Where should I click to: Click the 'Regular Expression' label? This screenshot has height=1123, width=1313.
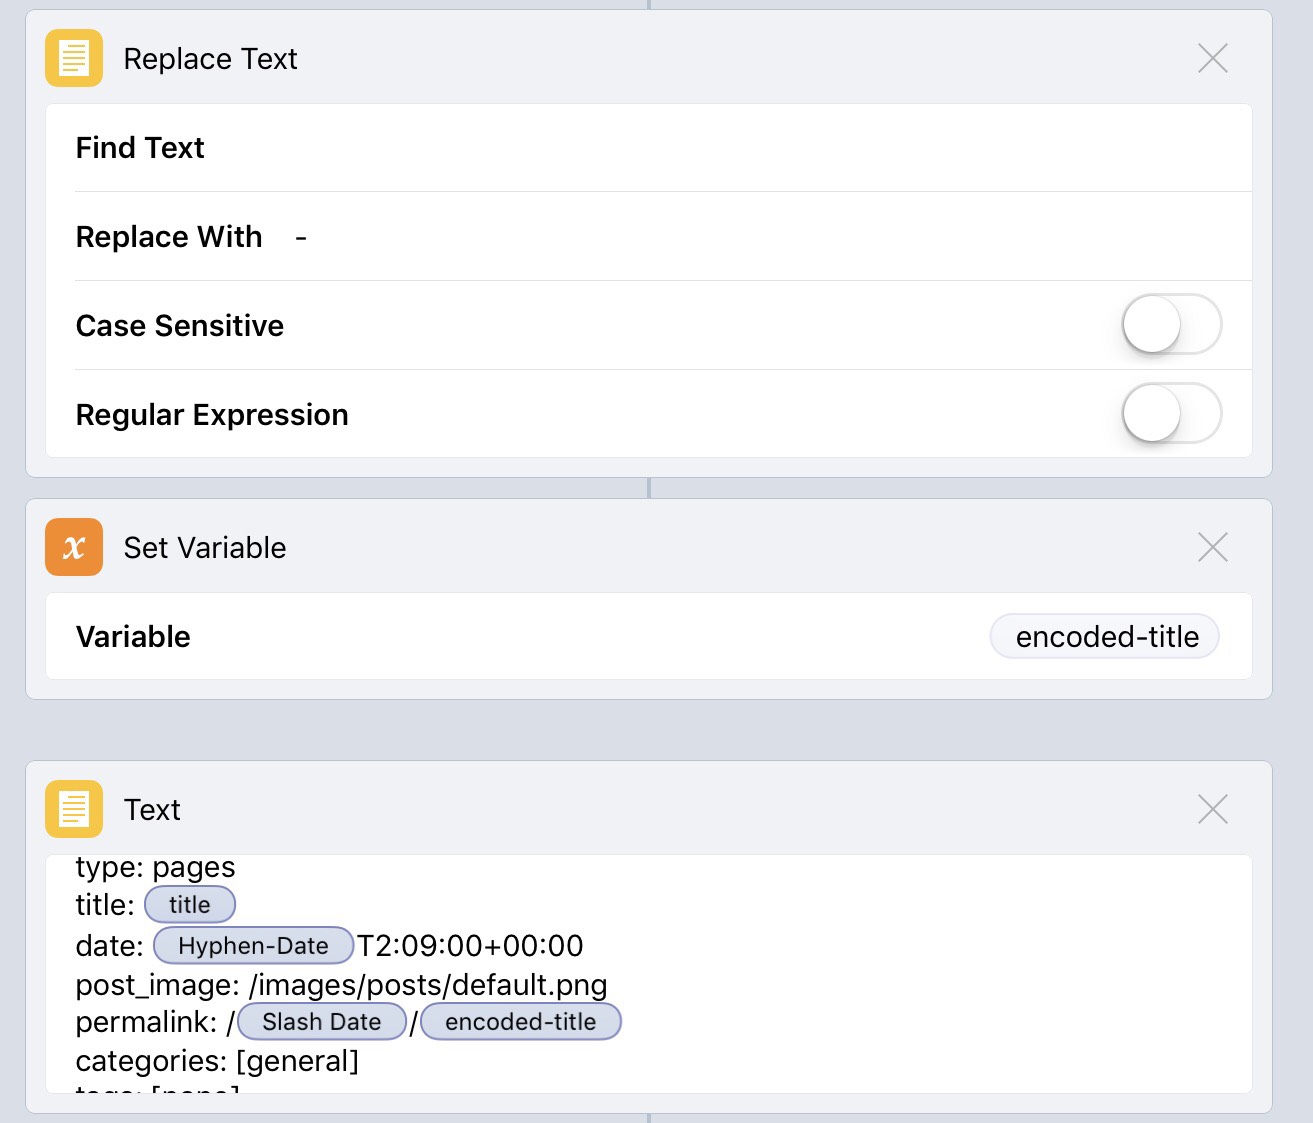click(x=212, y=415)
